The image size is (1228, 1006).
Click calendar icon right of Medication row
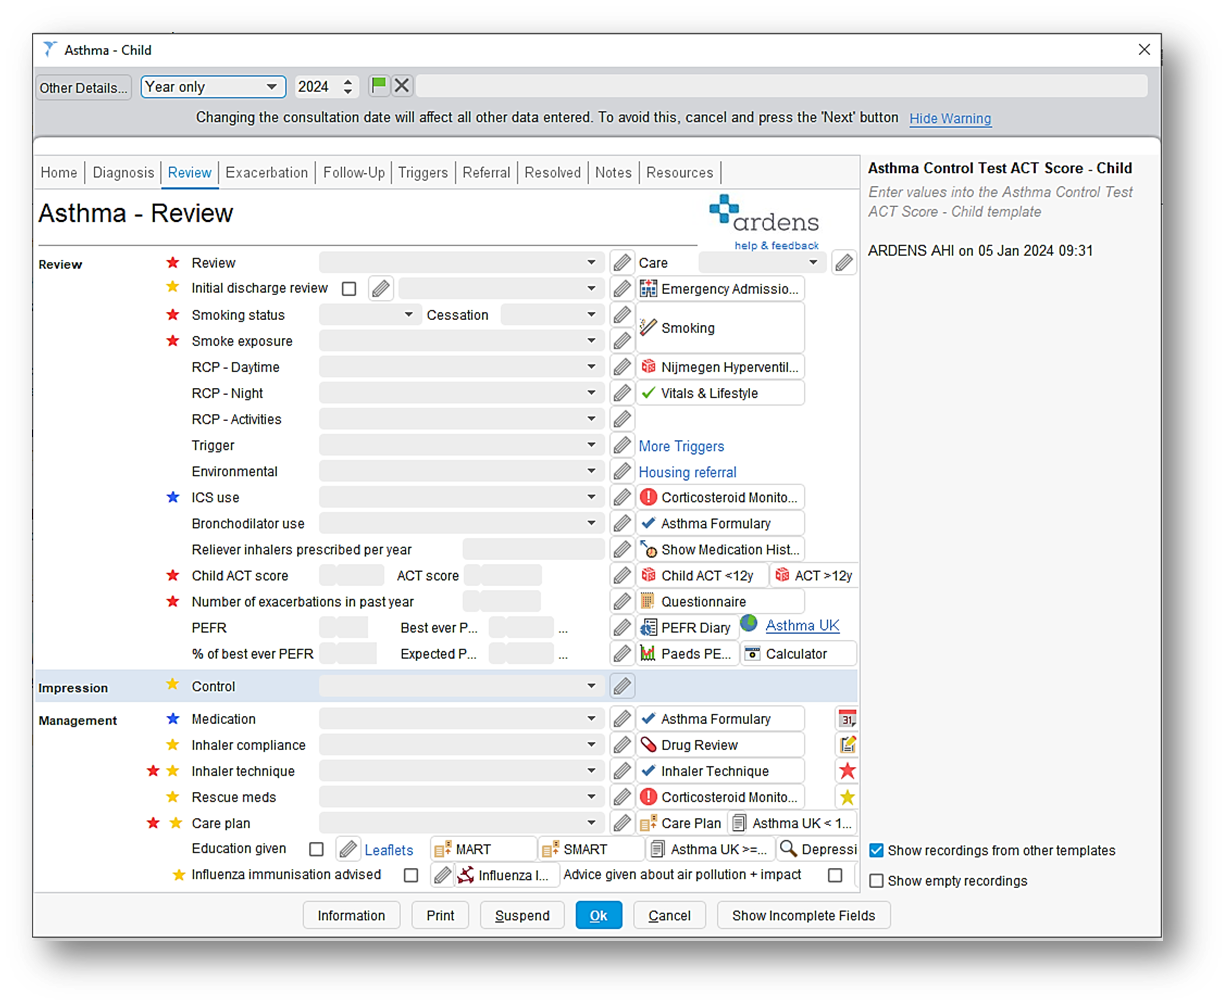click(x=847, y=719)
